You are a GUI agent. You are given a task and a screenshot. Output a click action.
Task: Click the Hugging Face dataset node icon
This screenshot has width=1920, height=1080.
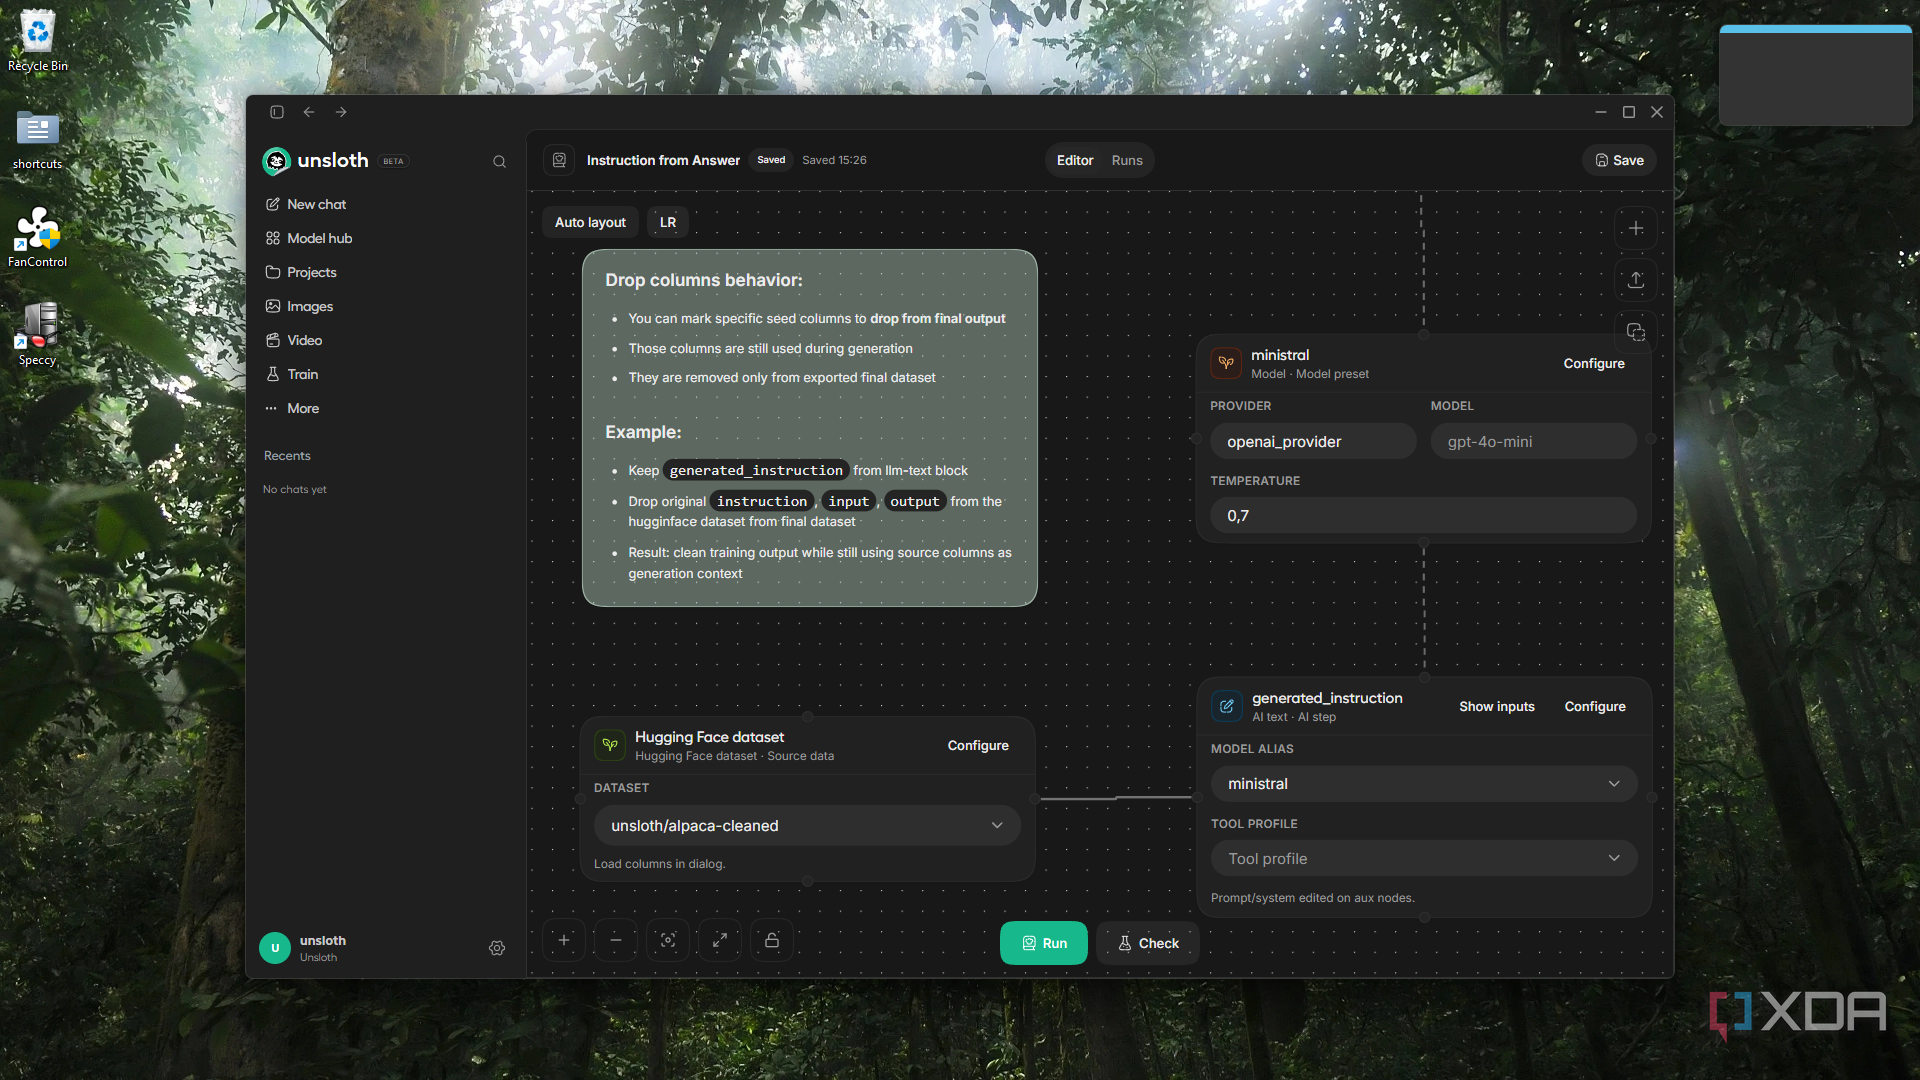610,745
